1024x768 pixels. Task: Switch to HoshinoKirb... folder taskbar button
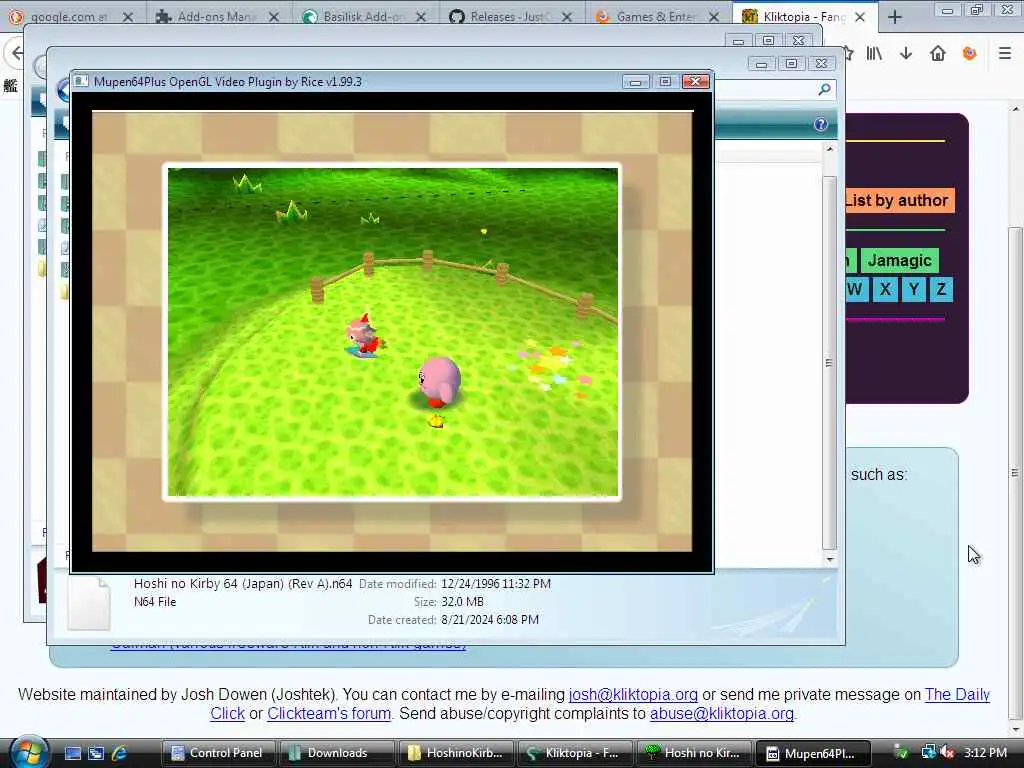[456, 753]
